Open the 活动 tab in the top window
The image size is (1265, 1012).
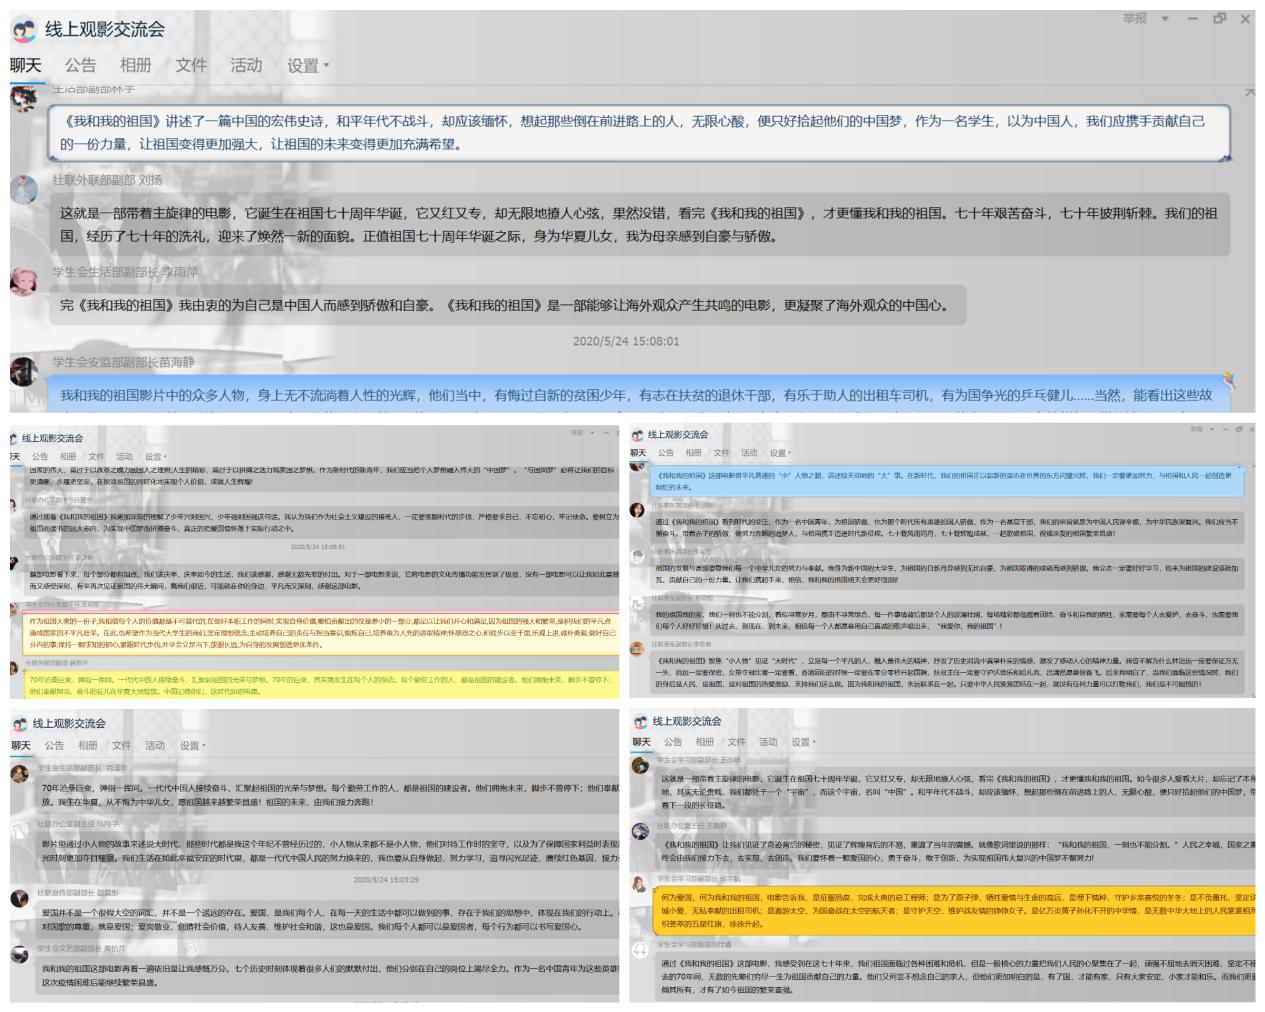pos(246,66)
